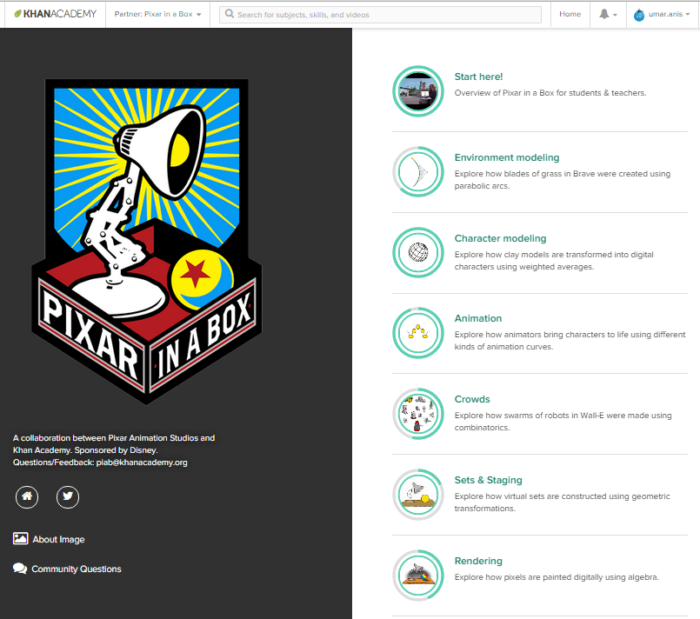Click the search subjects, skills, videos field
The image size is (700, 619).
(382, 15)
